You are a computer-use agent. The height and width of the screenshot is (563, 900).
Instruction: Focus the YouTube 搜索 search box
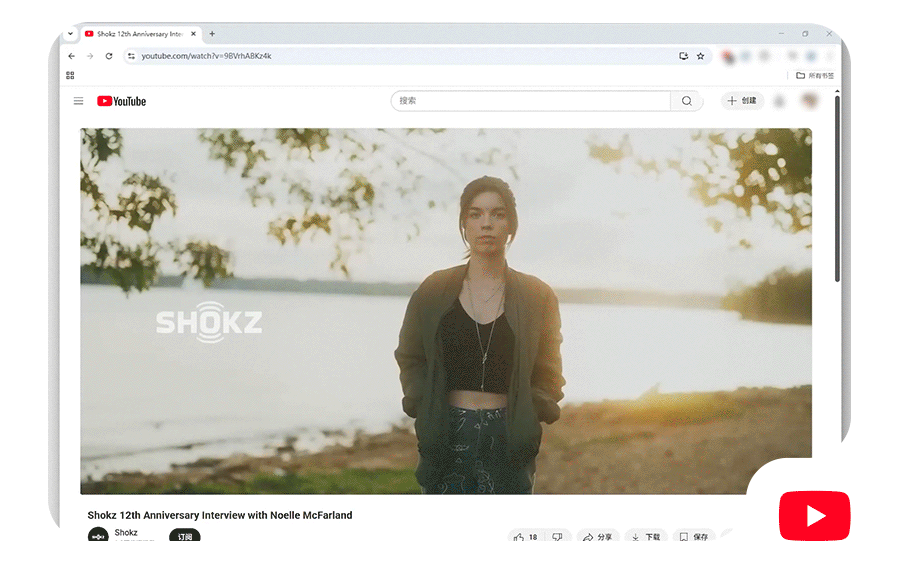click(x=531, y=101)
